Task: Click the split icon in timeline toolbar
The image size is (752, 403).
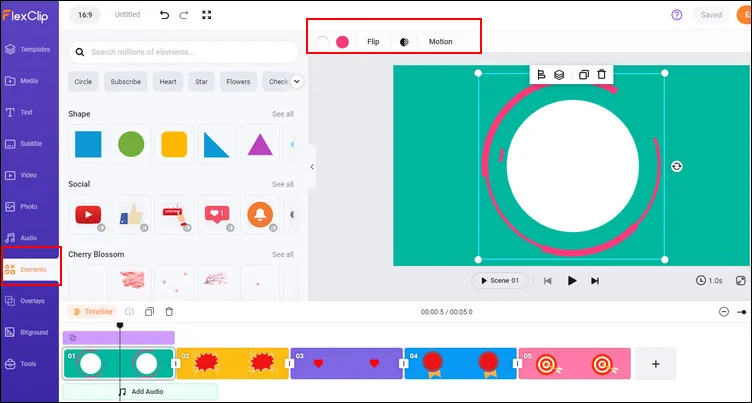Action: tap(129, 312)
